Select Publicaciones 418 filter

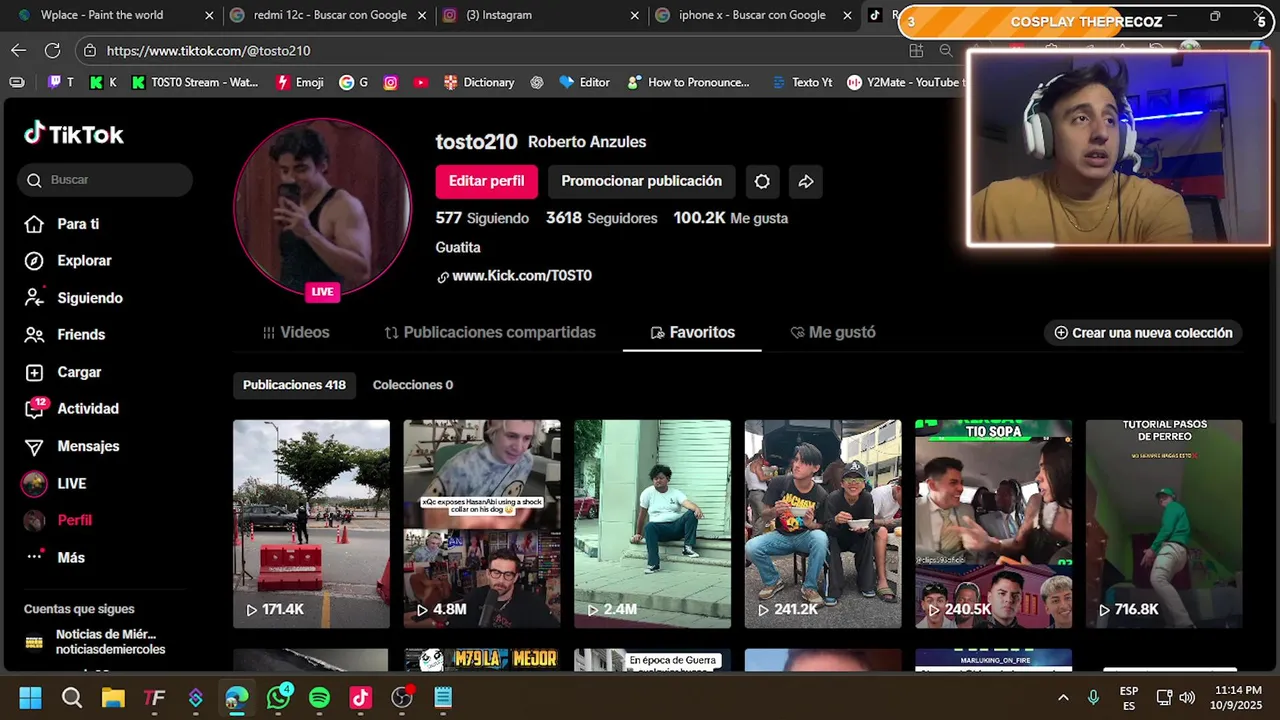point(294,385)
